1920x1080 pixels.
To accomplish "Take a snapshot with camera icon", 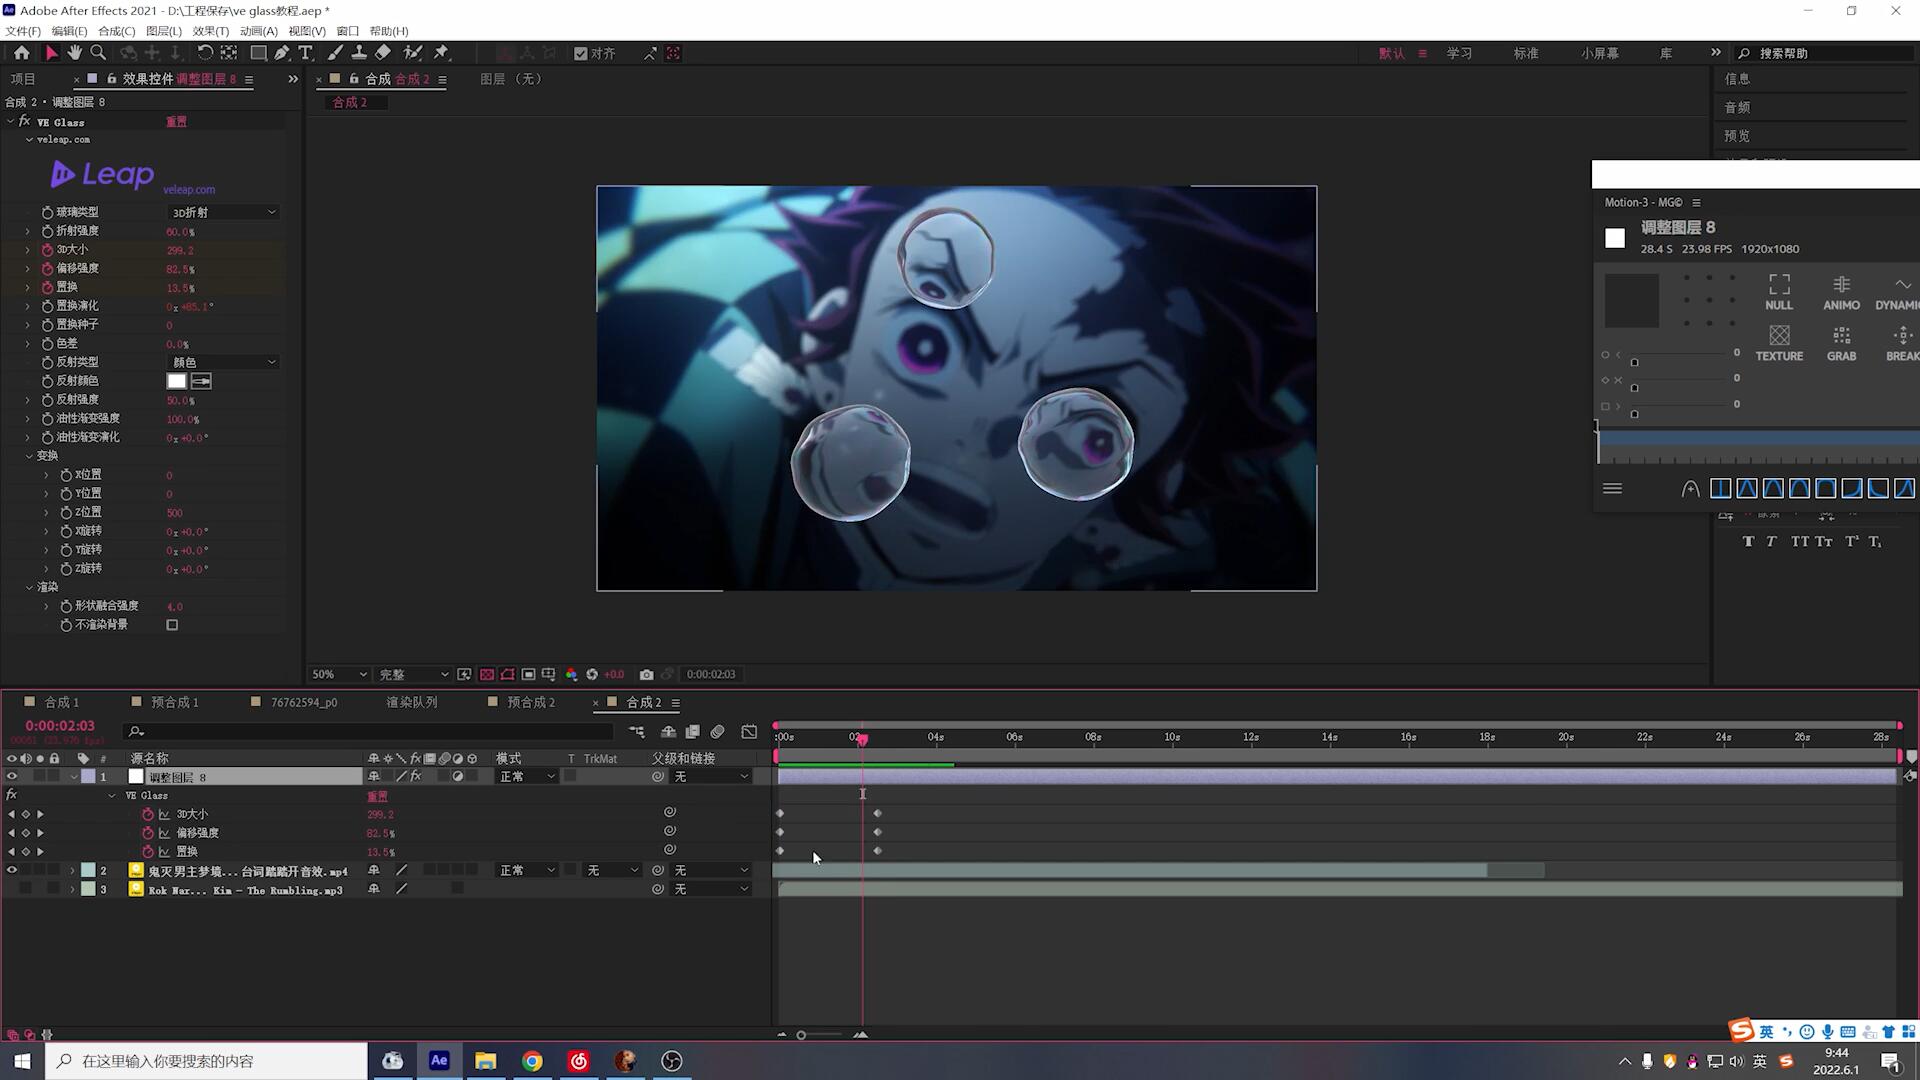I will pos(646,674).
